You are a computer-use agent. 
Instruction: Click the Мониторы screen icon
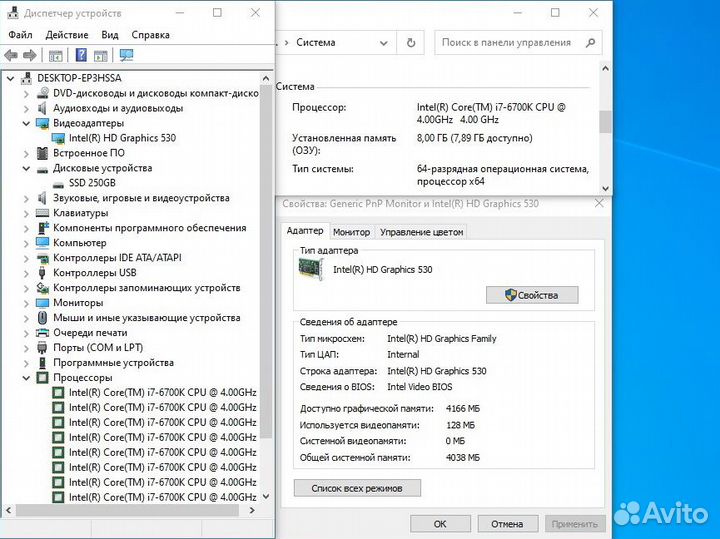tap(42, 303)
